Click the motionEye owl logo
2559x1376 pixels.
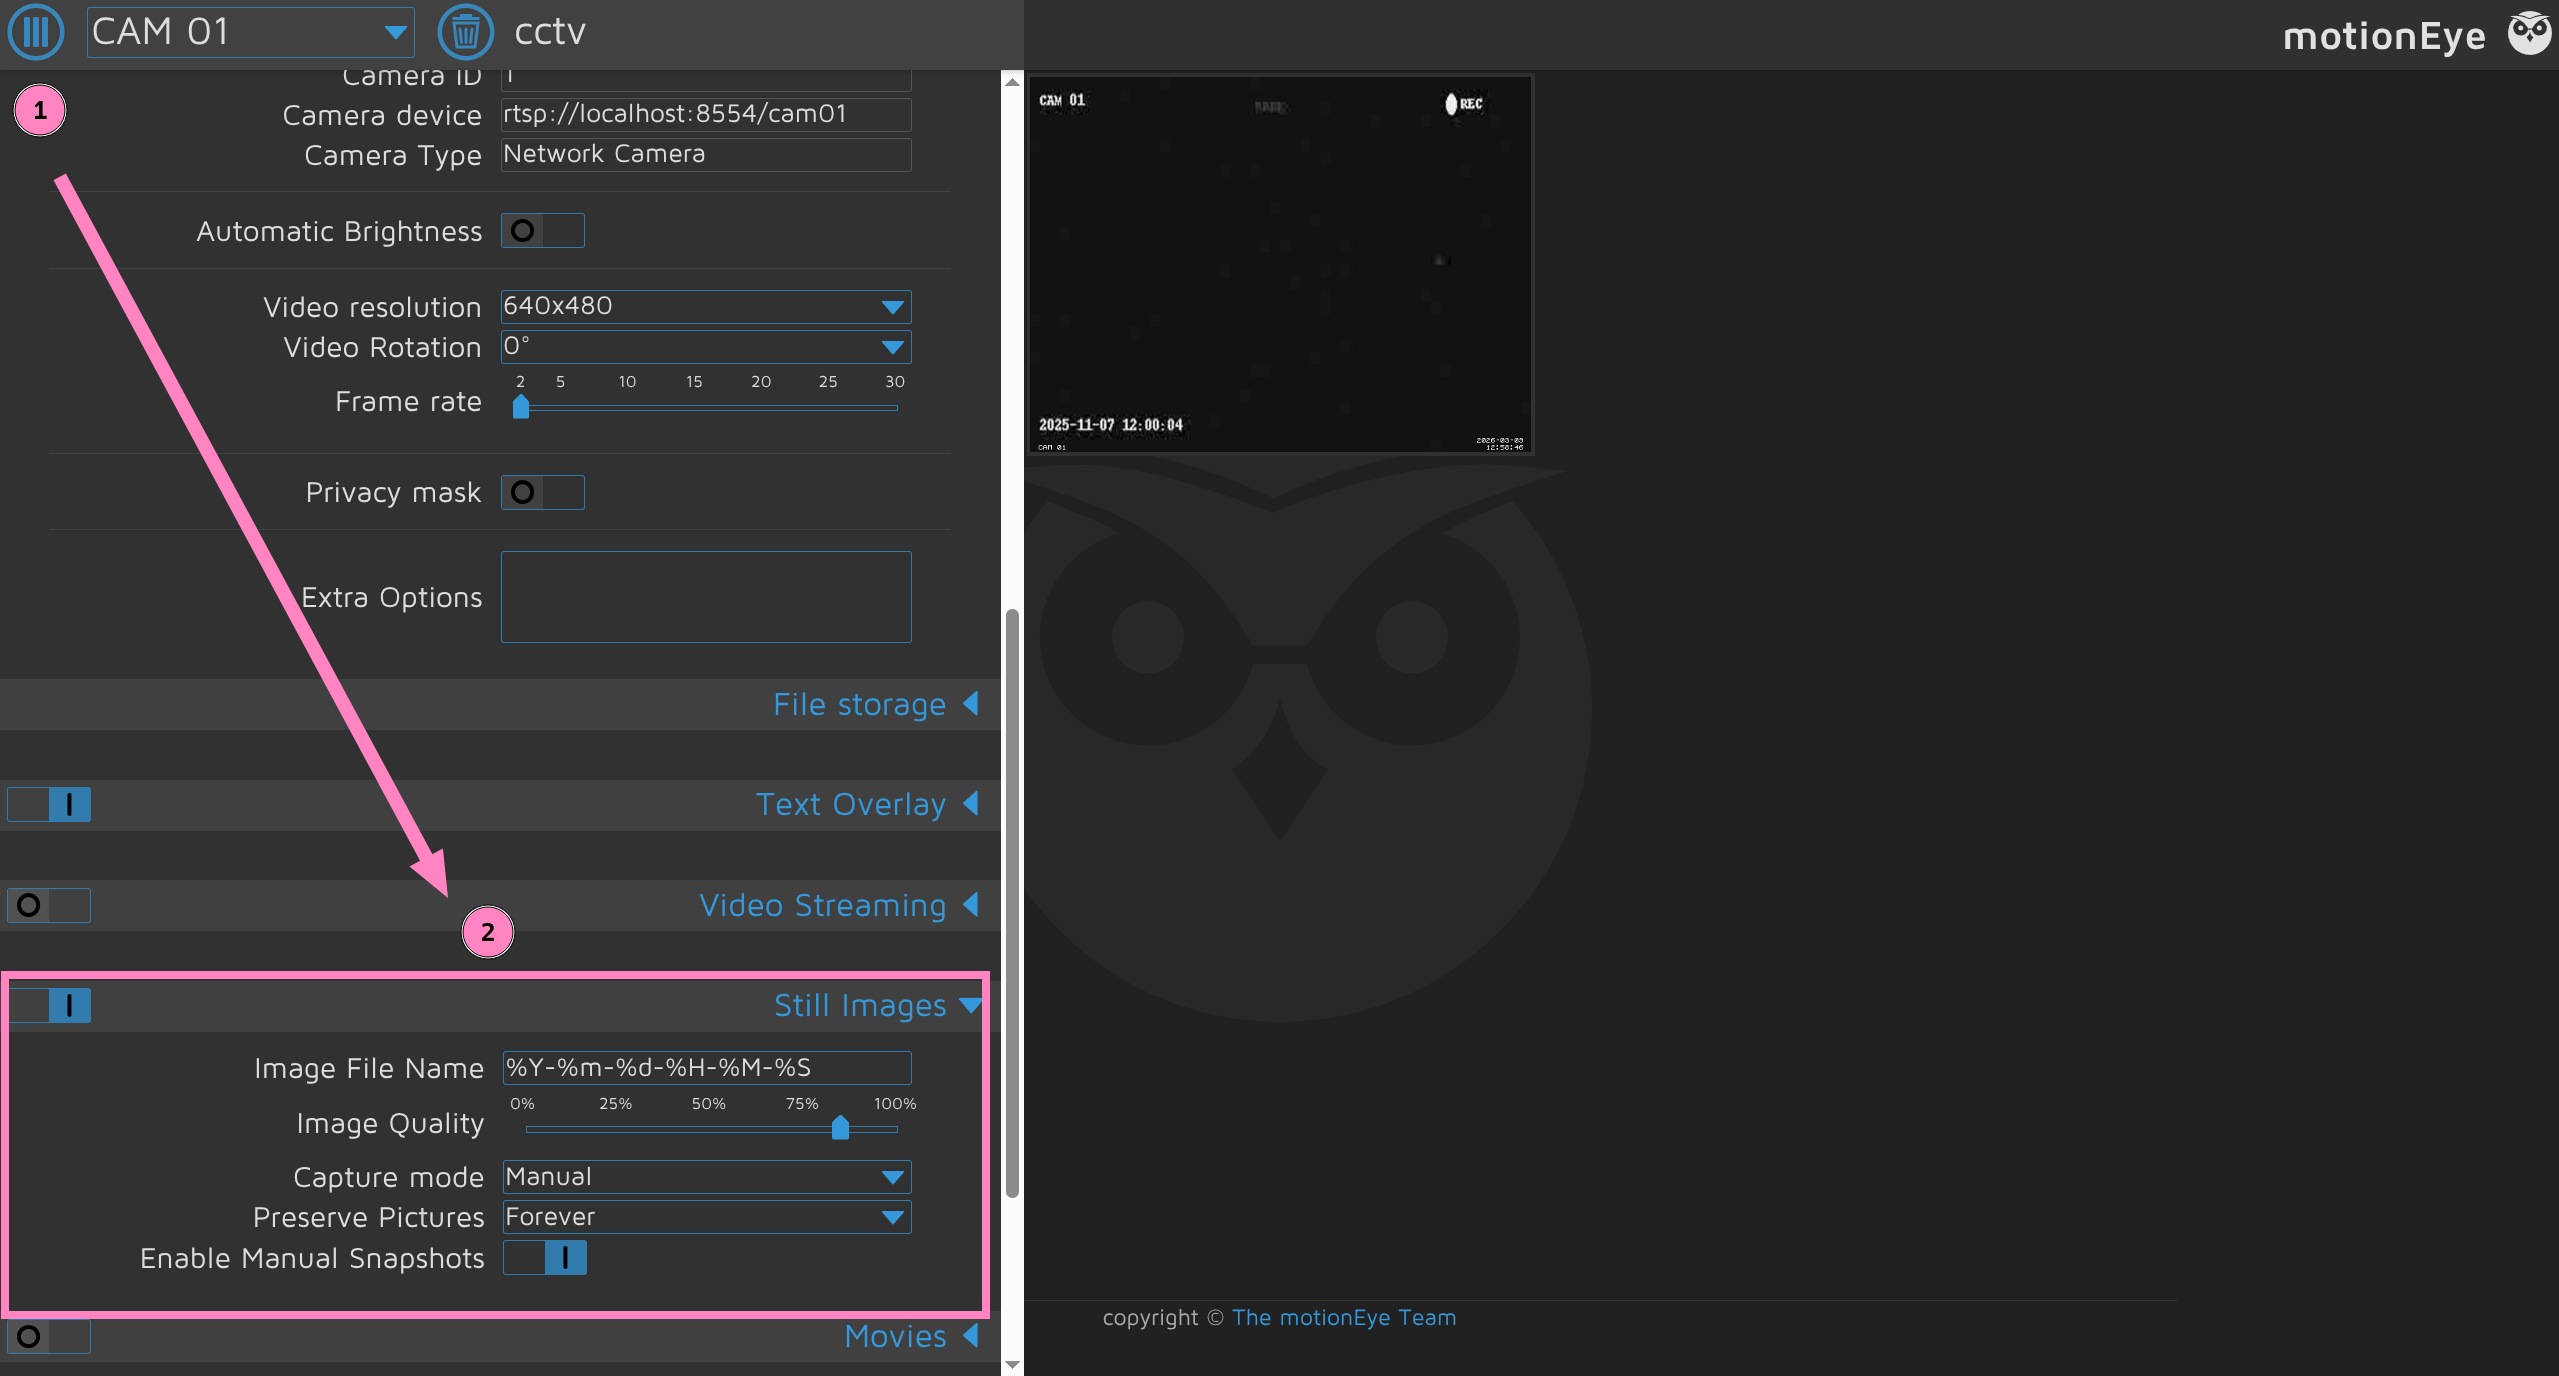pyautogui.click(x=2529, y=34)
